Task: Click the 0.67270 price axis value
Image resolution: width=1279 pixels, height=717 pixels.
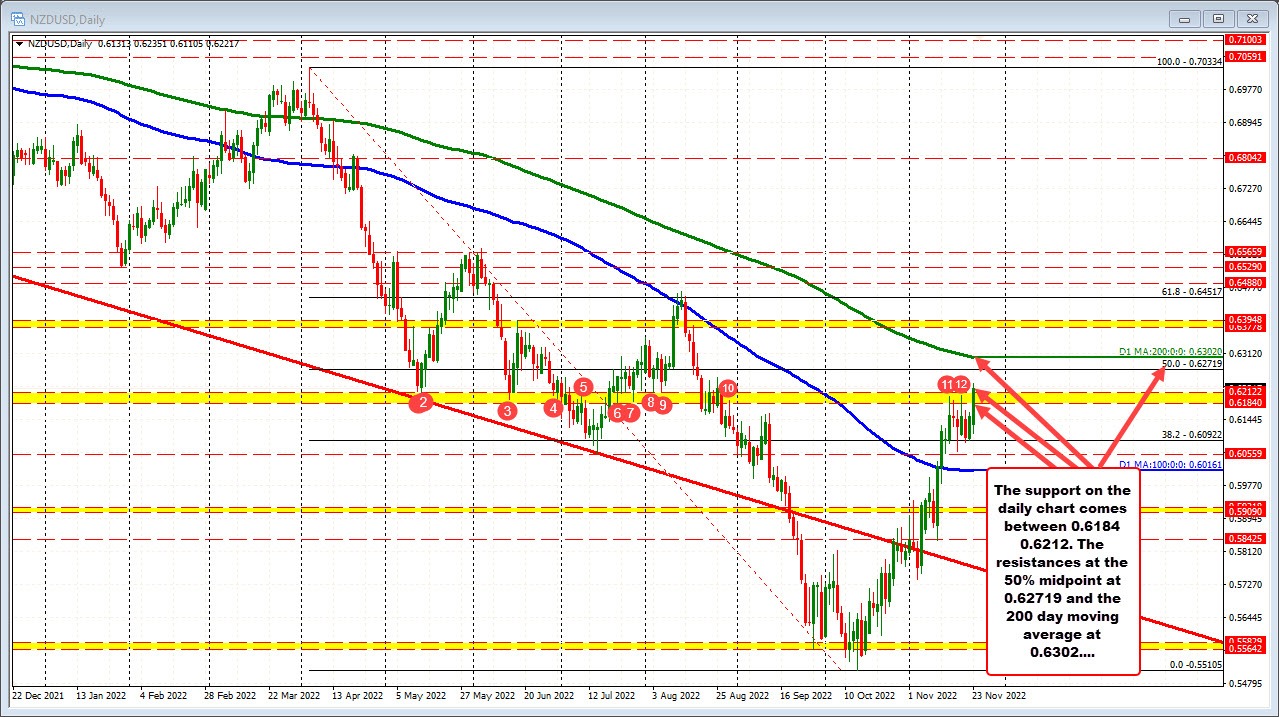Action: coord(1245,188)
